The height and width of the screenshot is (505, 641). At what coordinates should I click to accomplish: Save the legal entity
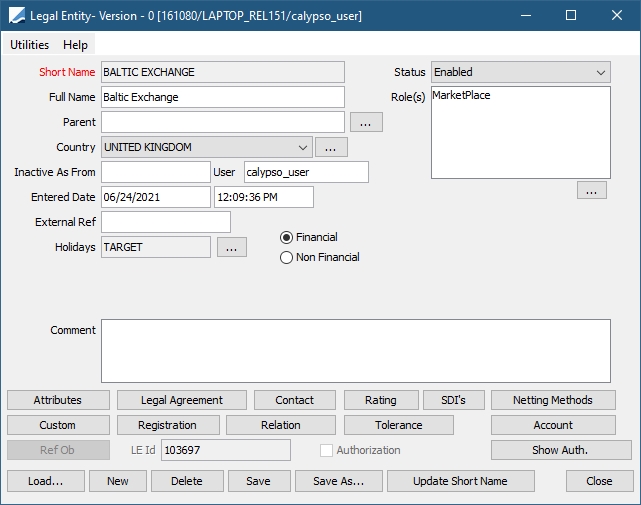[x=259, y=481]
